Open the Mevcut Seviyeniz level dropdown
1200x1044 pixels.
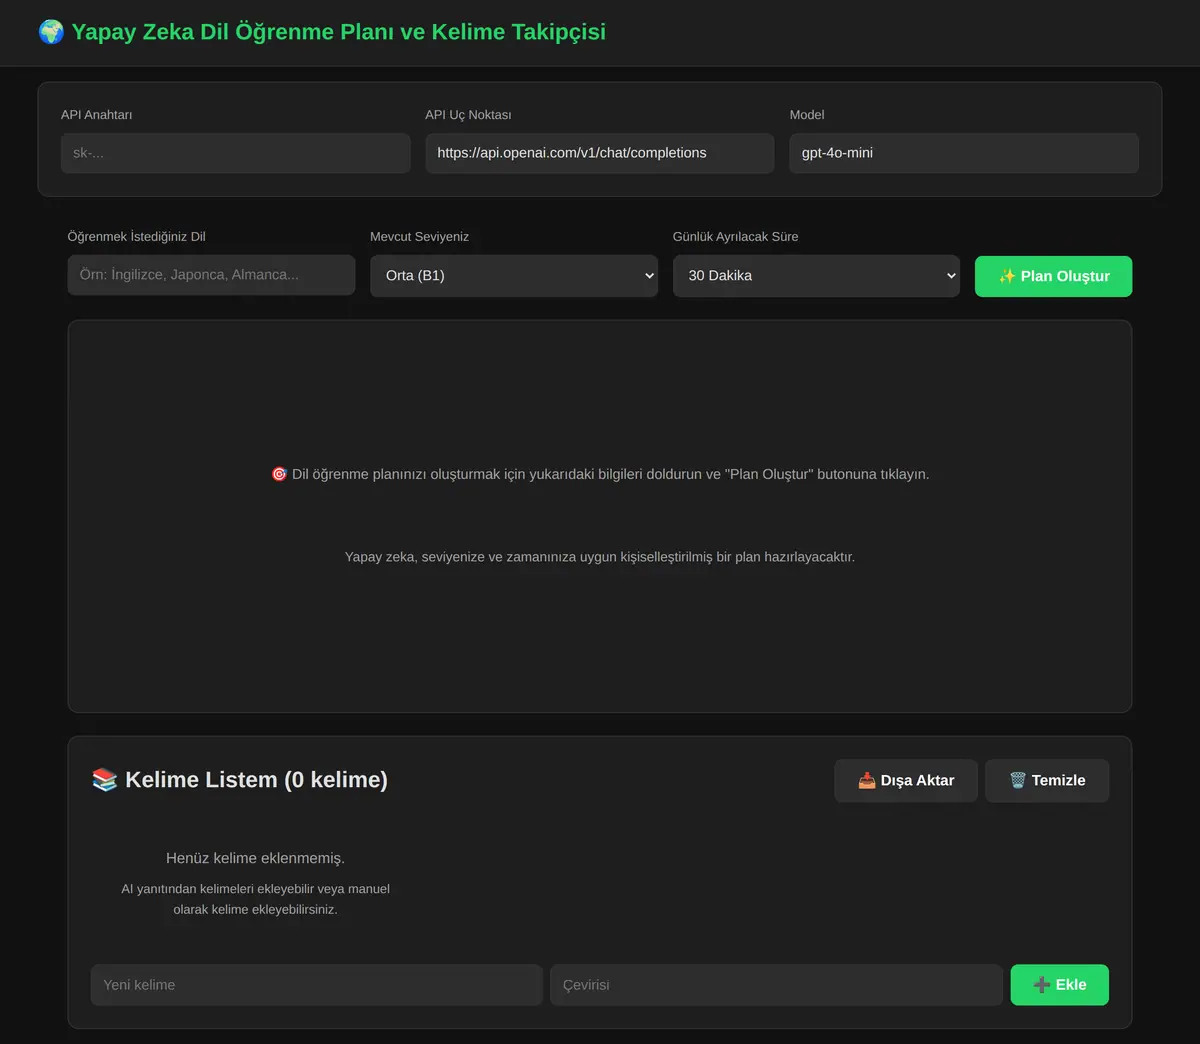[x=515, y=276]
